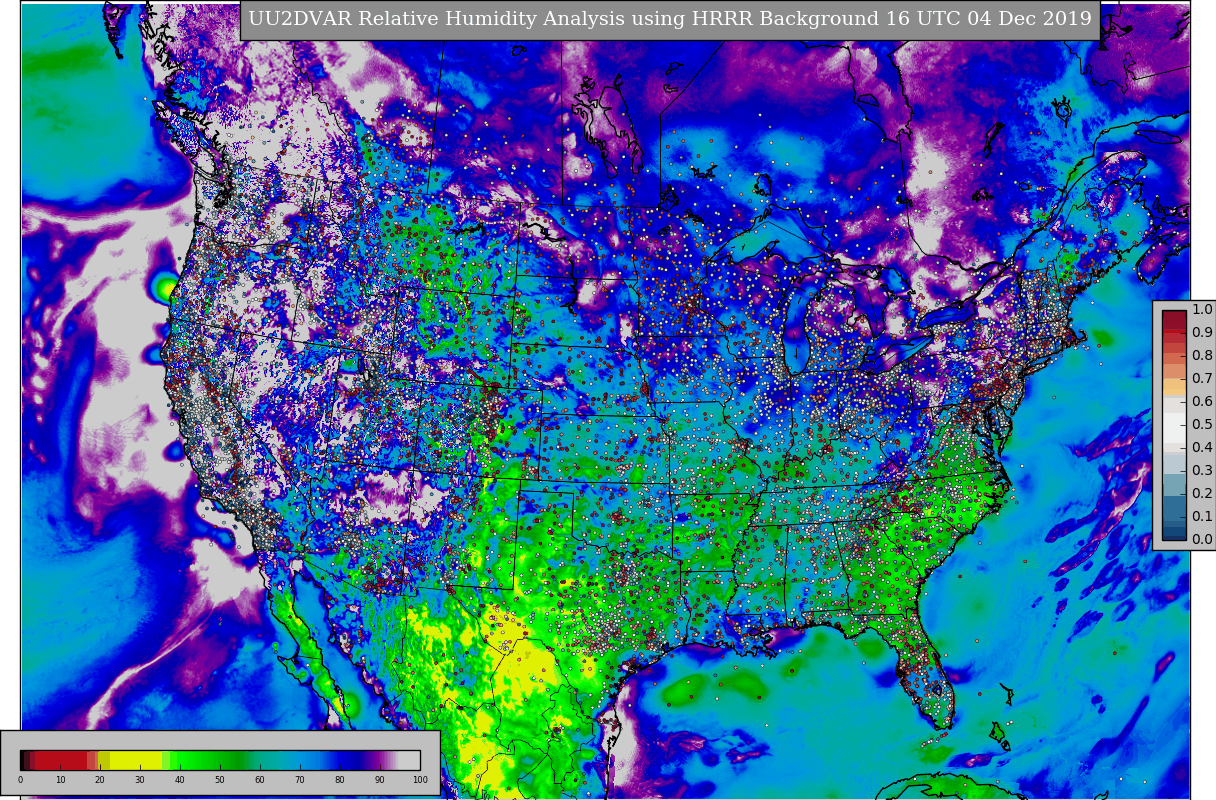Click the '0.2' label on right colorbar

point(1202,494)
